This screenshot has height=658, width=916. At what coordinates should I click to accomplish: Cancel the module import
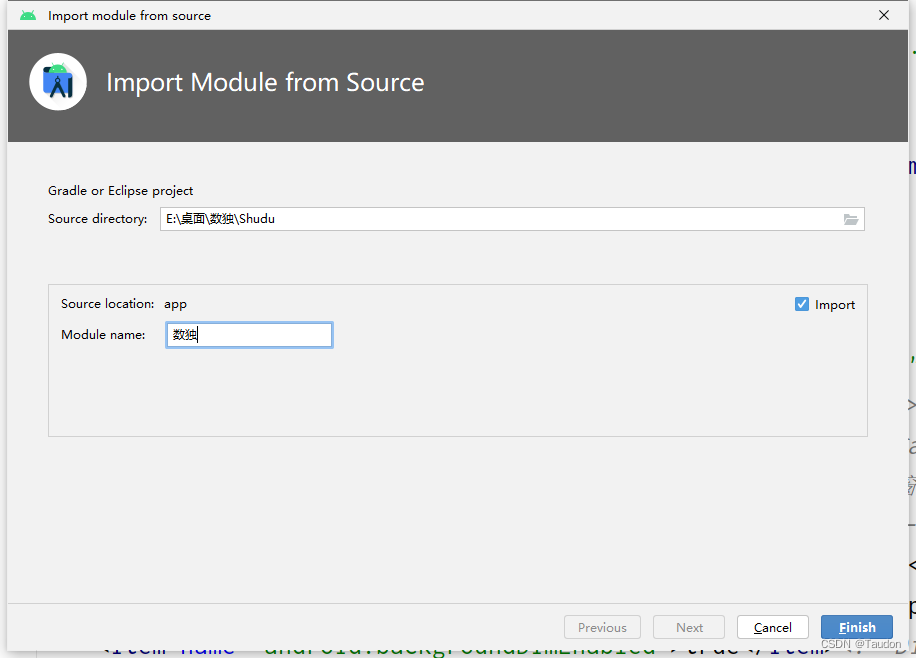click(772, 627)
